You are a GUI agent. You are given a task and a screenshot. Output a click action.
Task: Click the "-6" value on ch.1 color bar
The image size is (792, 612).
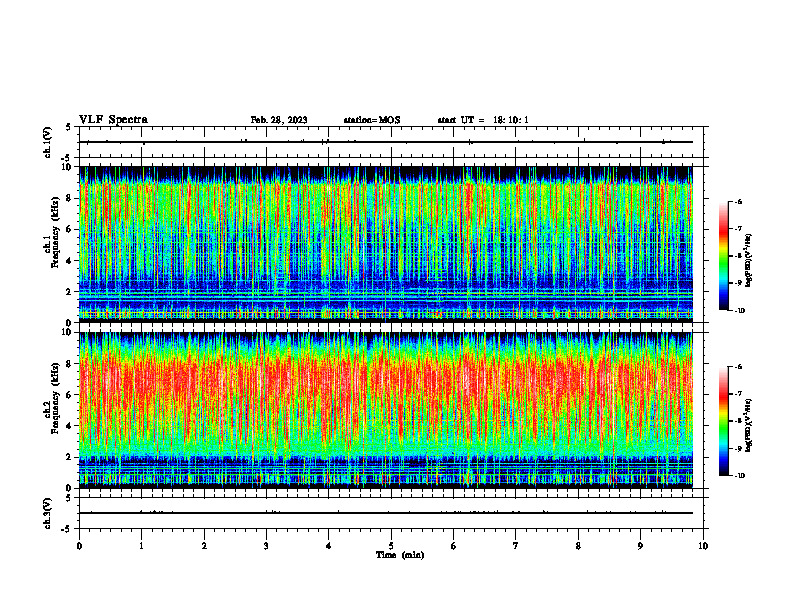[738, 201]
